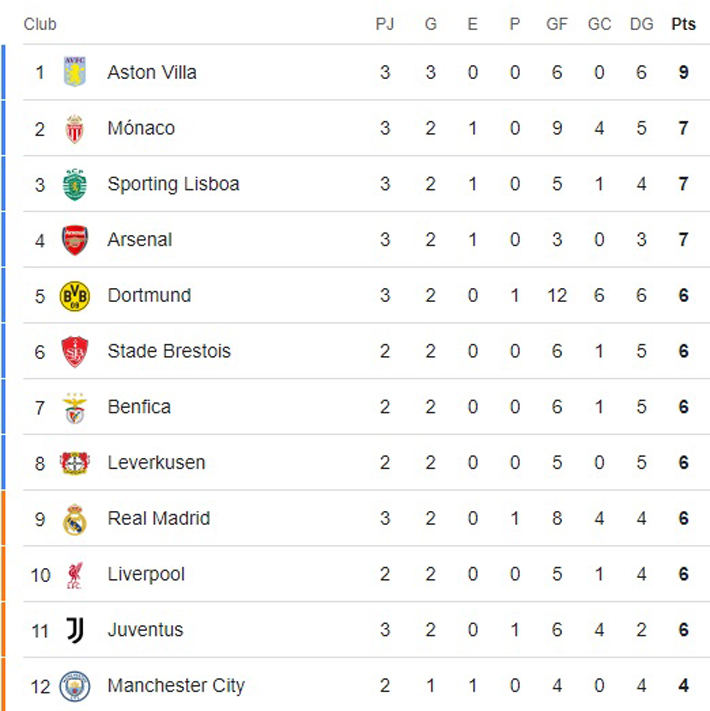The height and width of the screenshot is (711, 710).
Task: Open the Aston Villa team link
Action: [152, 72]
